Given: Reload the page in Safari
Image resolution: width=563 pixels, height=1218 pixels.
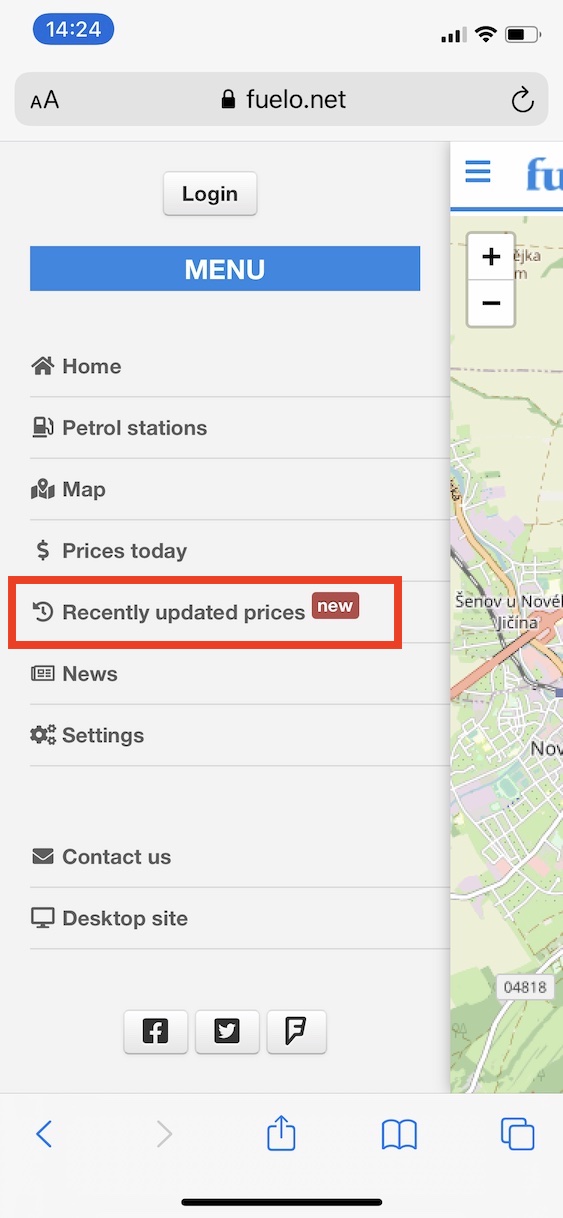Looking at the screenshot, I should (522, 100).
